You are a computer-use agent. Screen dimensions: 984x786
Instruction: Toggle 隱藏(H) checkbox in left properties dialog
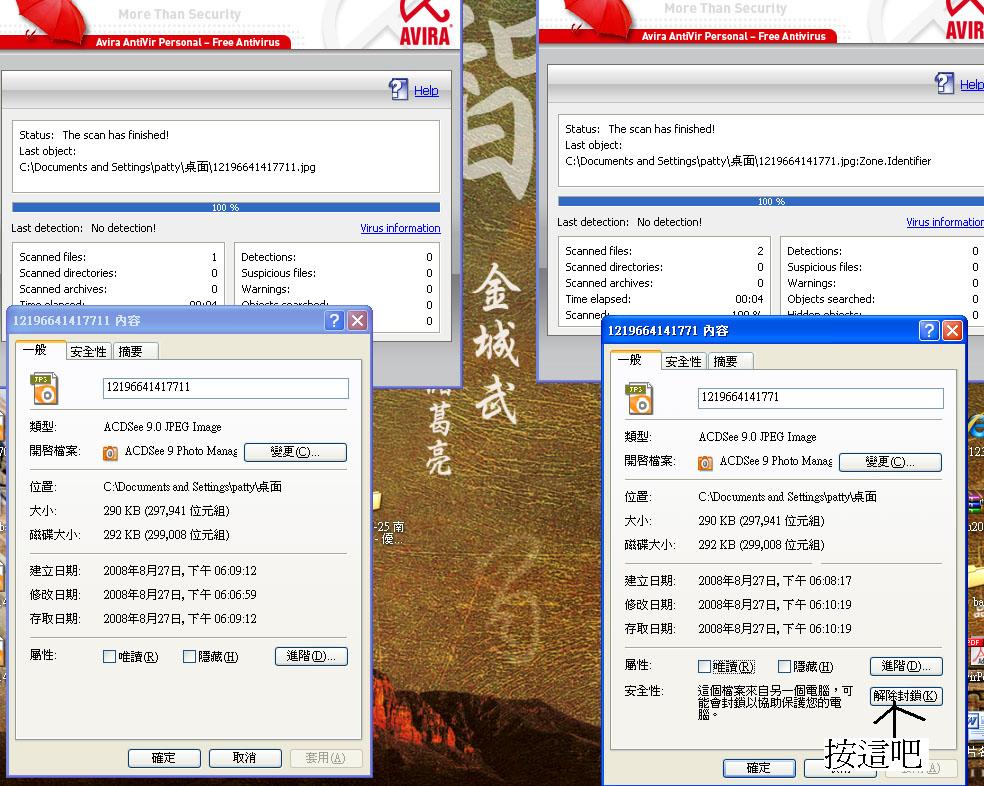tap(189, 657)
